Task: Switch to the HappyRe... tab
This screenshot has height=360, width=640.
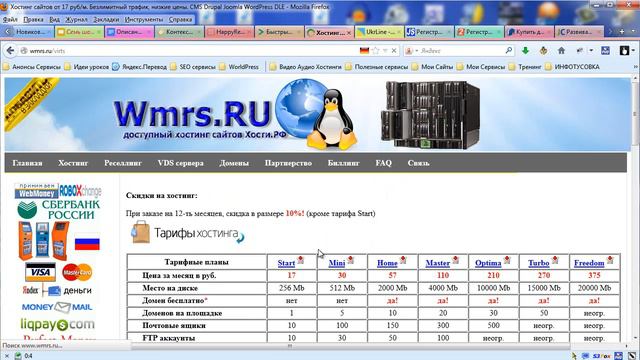Action: (229, 32)
